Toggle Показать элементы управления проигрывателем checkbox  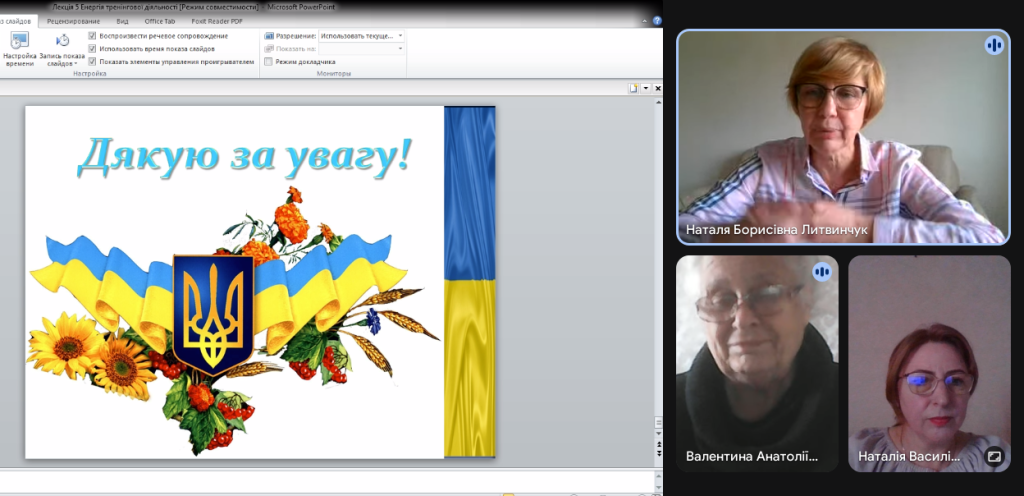tap(93, 61)
